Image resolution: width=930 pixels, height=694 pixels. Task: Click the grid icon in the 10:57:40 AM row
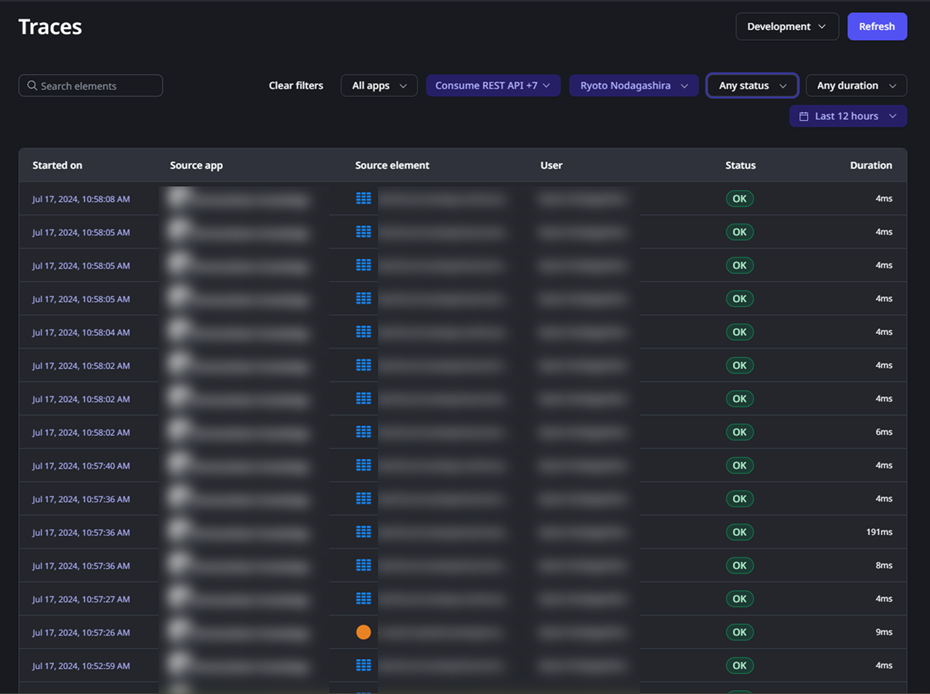coord(363,465)
